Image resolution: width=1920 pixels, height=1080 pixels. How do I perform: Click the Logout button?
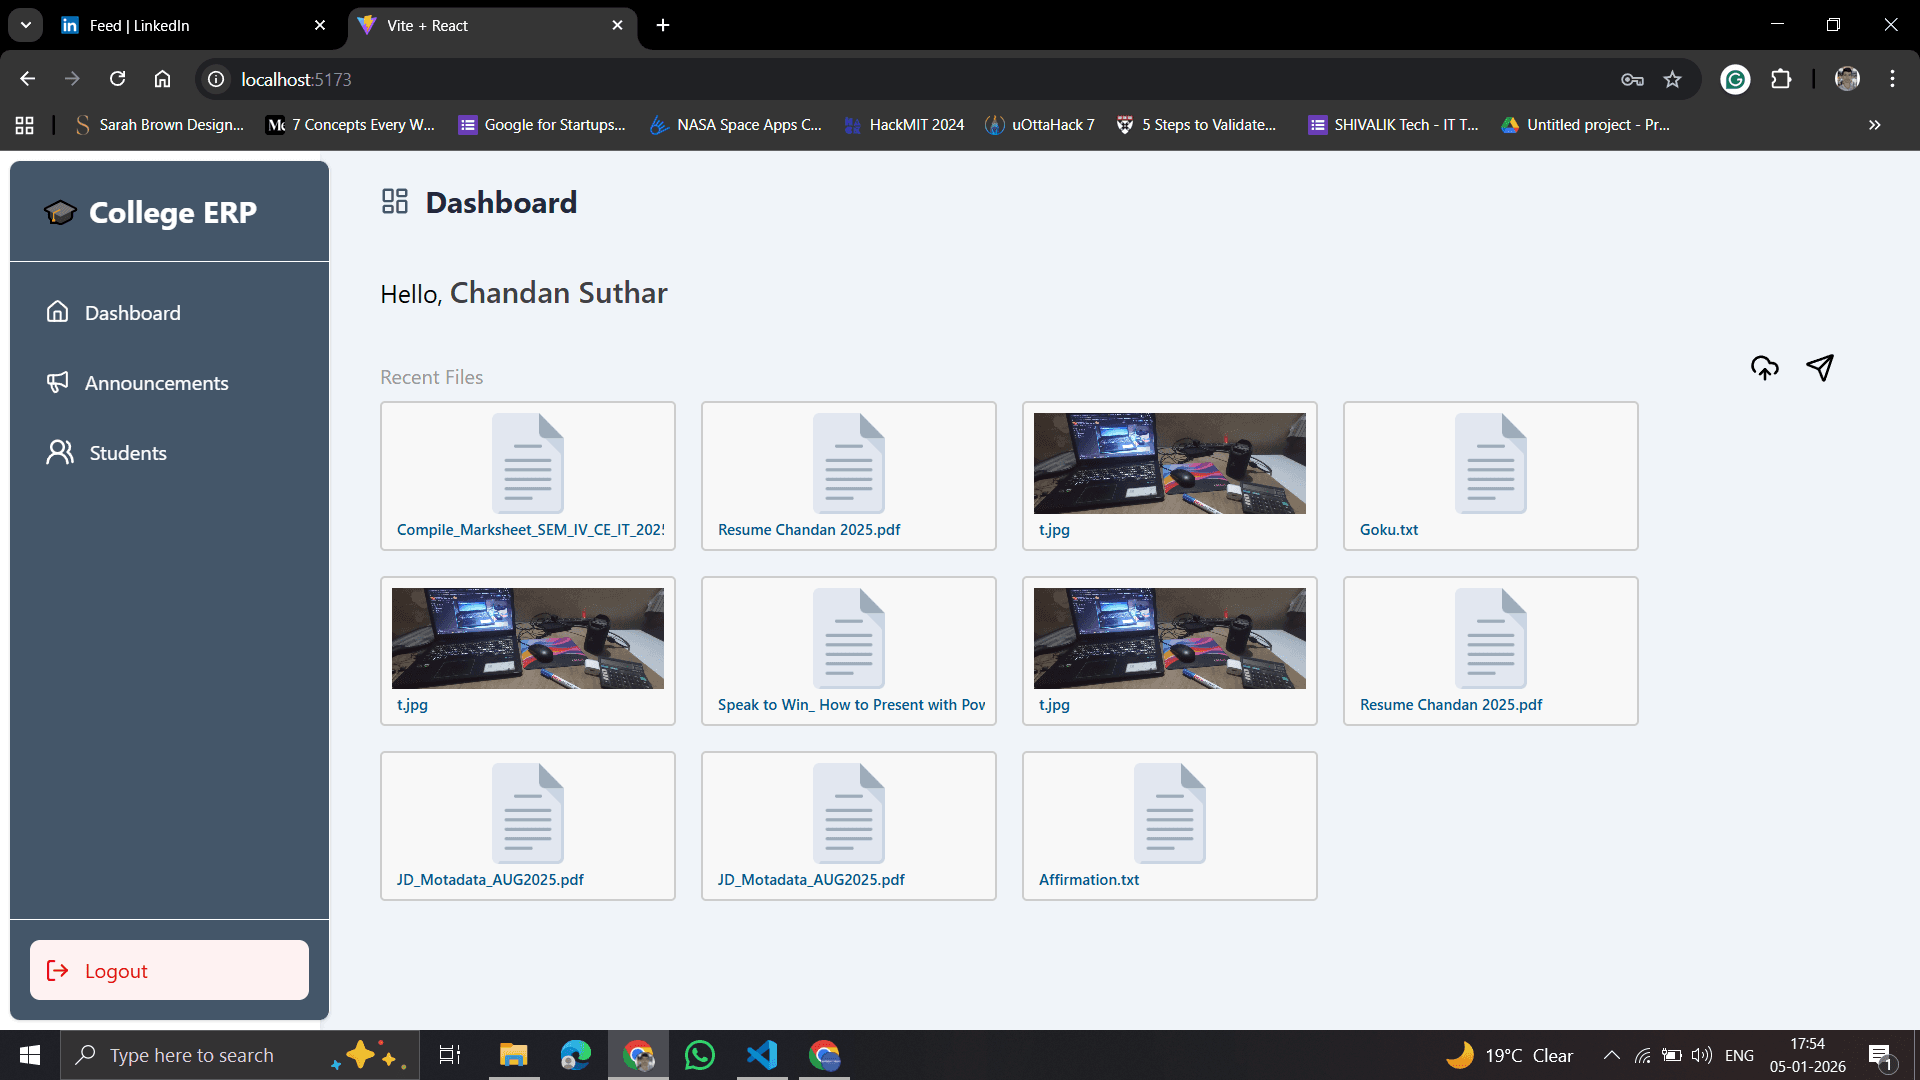168,969
